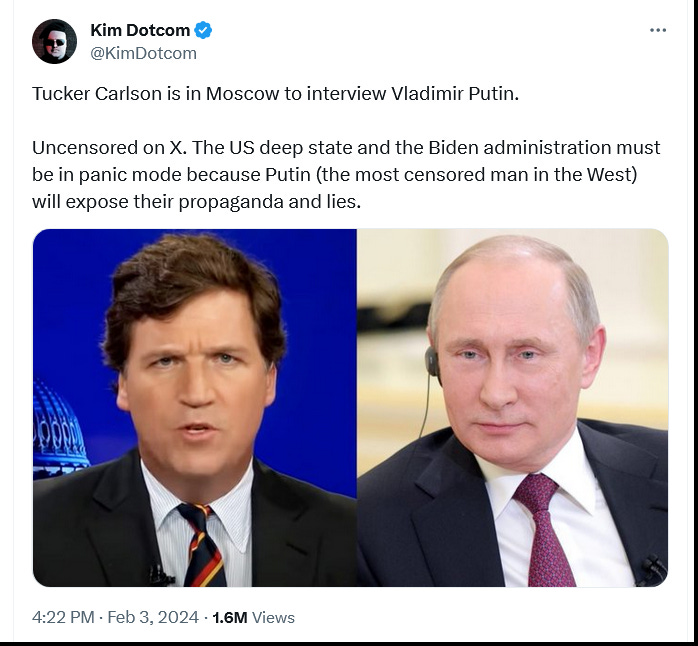Click 'Biden administration' in the tweet text
The height and width of the screenshot is (646, 698).
[x=520, y=147]
